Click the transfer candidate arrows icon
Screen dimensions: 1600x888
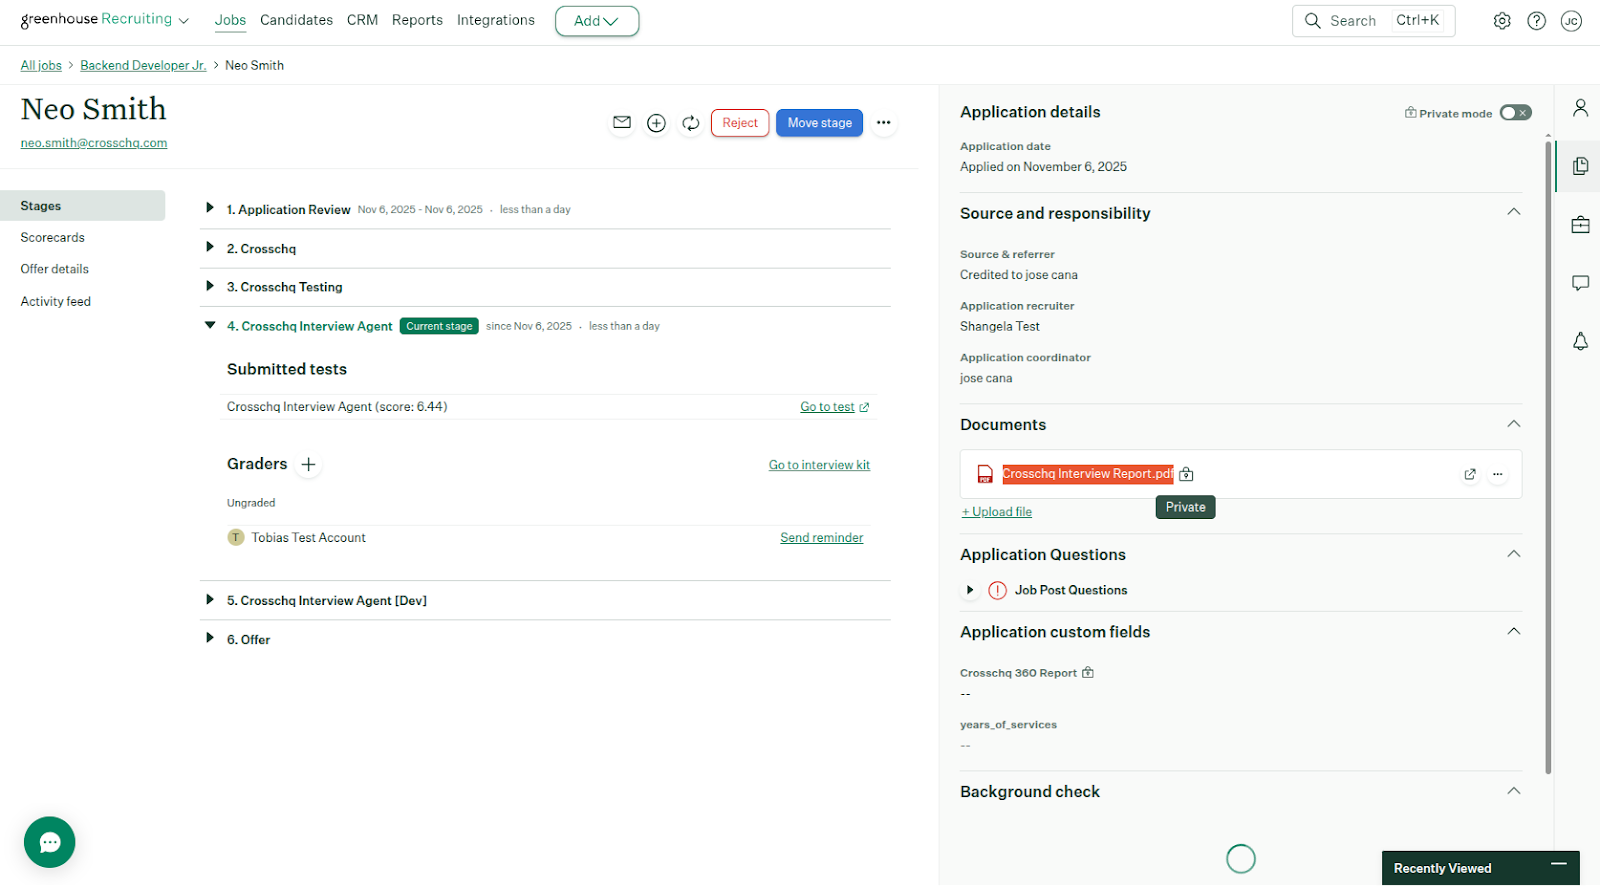pyautogui.click(x=690, y=123)
